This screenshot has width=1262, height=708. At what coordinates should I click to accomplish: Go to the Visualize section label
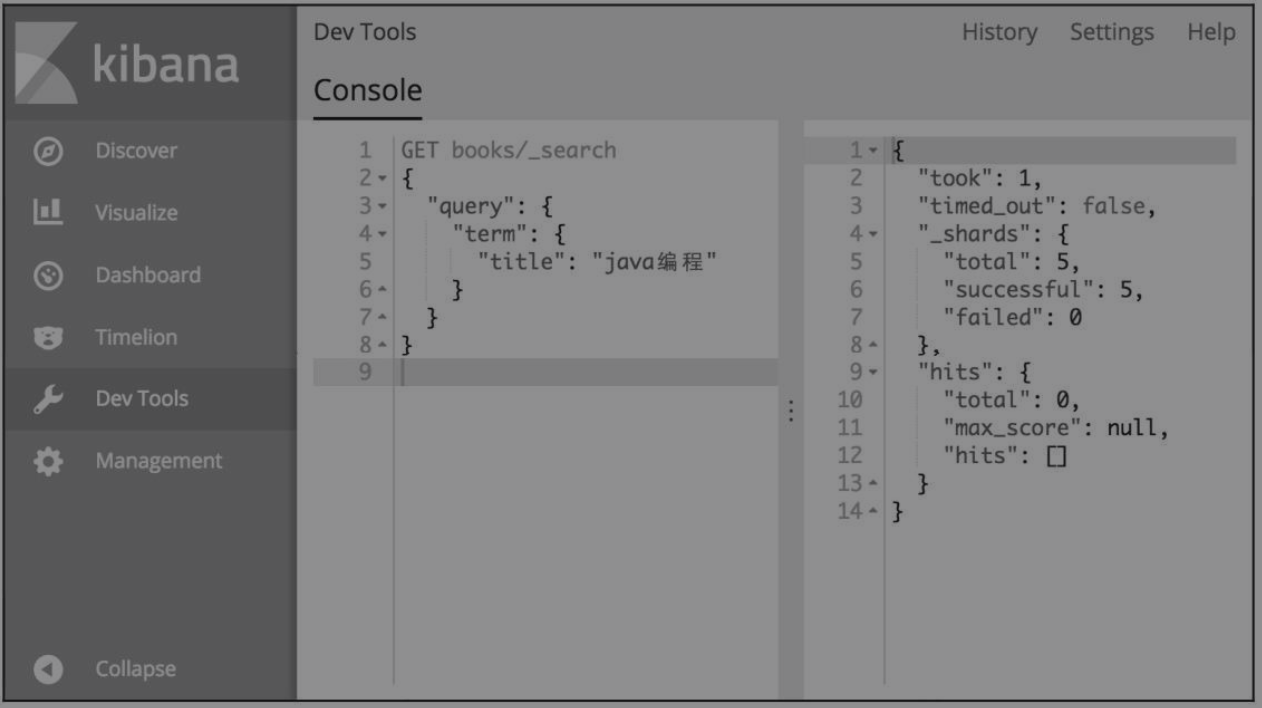pyautogui.click(x=136, y=212)
